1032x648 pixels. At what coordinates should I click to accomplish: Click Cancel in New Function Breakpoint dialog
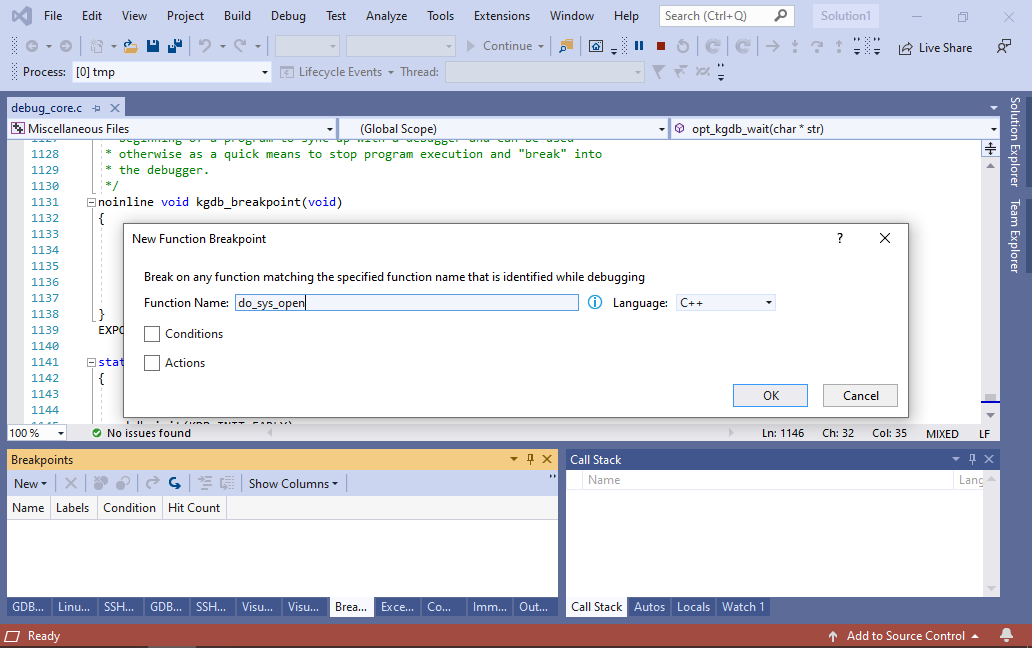coord(860,395)
